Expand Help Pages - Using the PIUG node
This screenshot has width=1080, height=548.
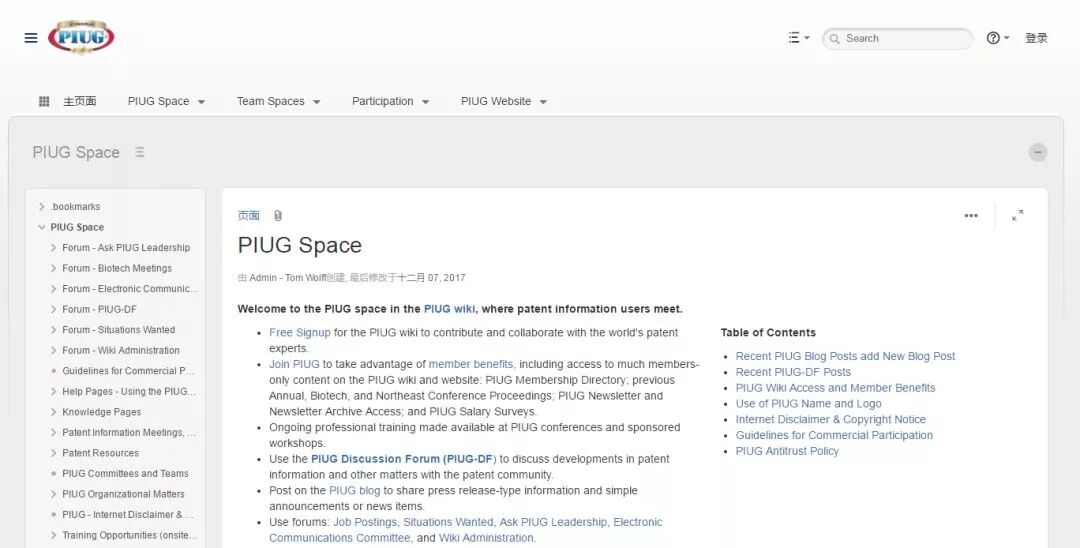coord(53,392)
